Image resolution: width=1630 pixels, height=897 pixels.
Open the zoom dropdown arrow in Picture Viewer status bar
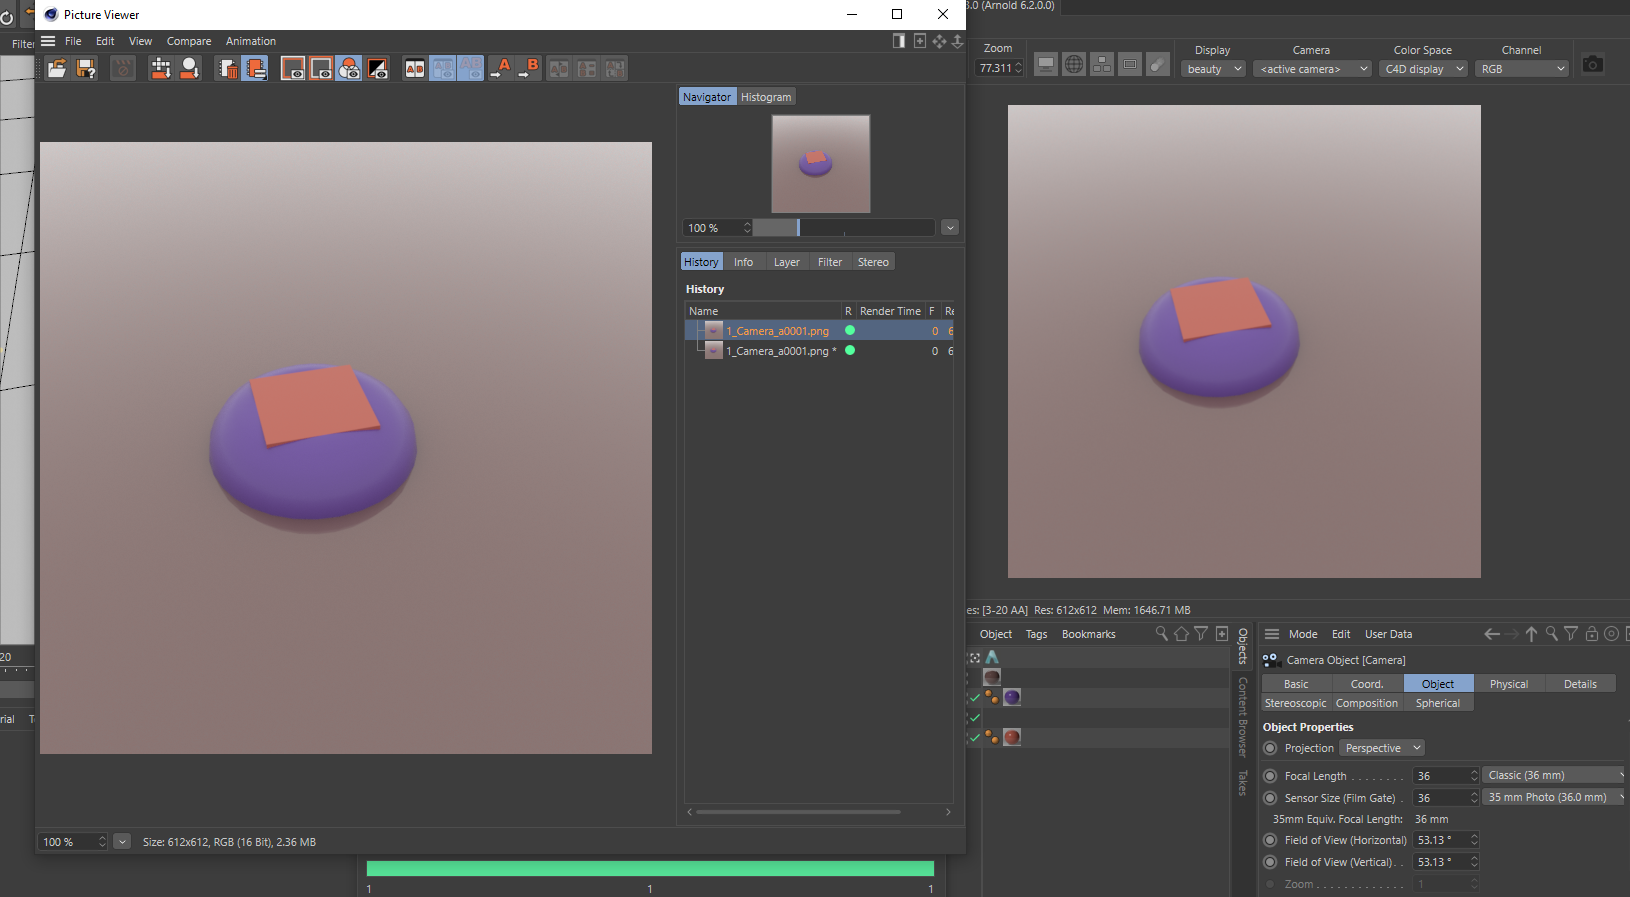122,842
